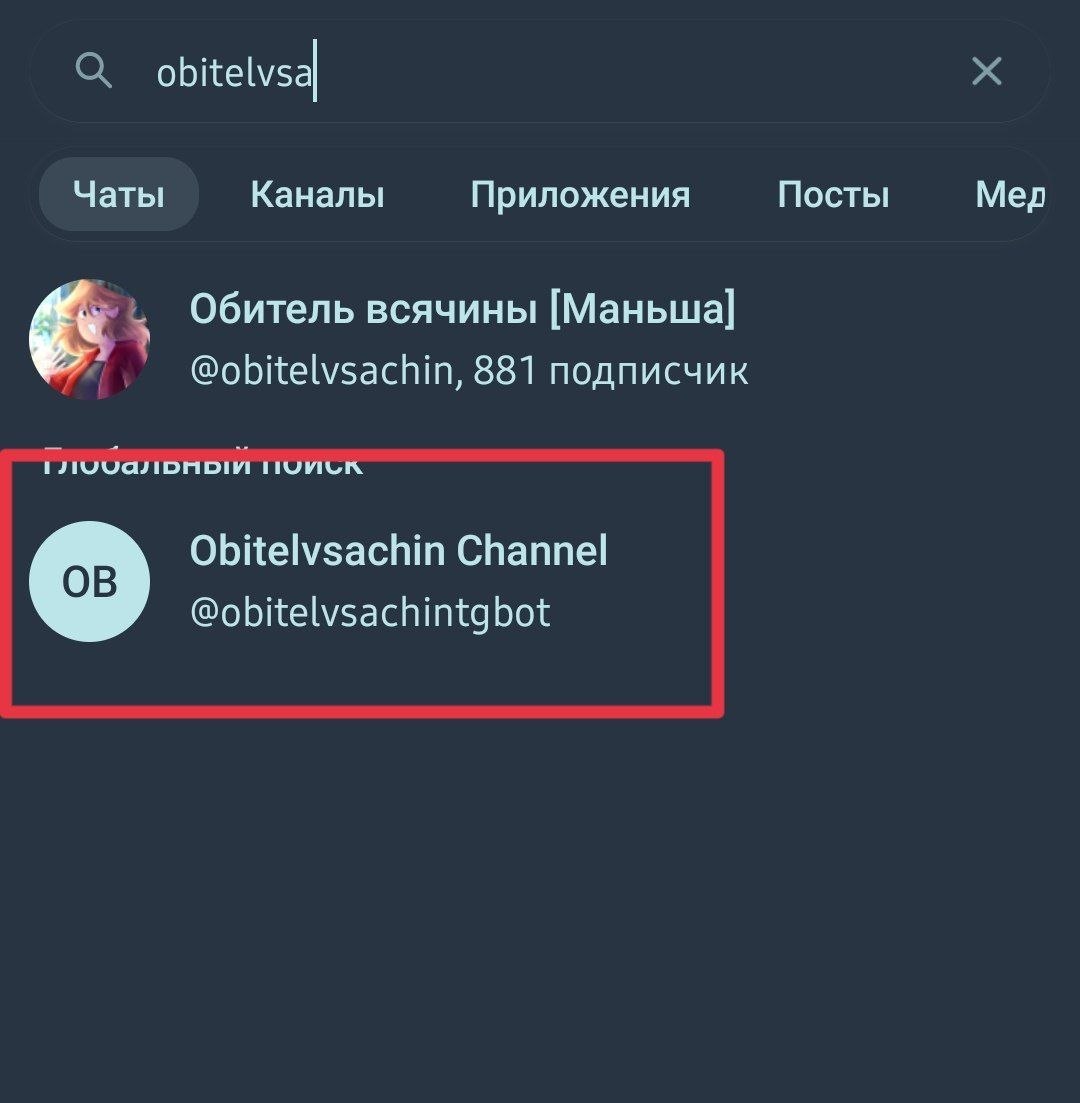Select the @obitelvsachintgbot username
Image resolution: width=1080 pixels, height=1103 pixels.
point(370,612)
